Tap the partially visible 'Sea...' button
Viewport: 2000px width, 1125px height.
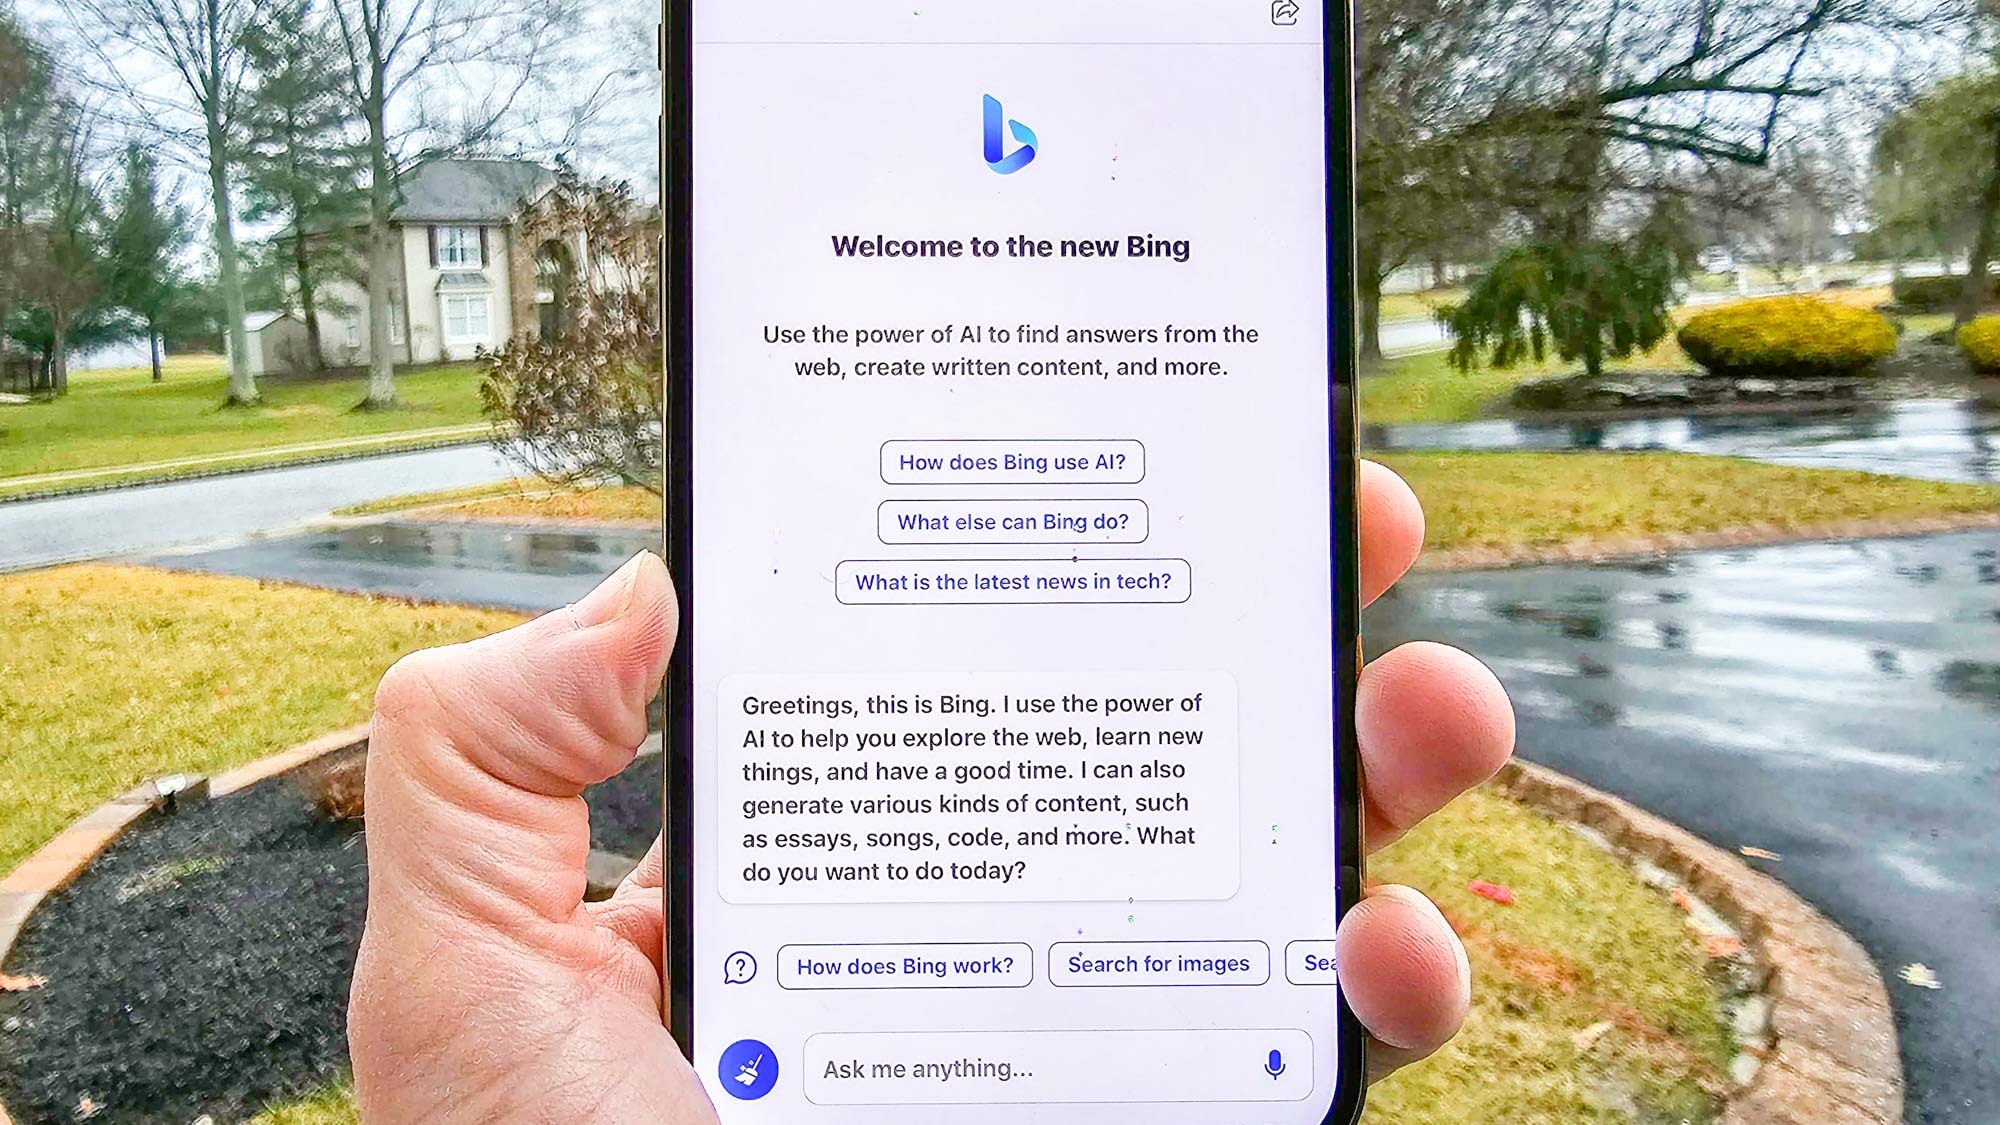click(1306, 963)
